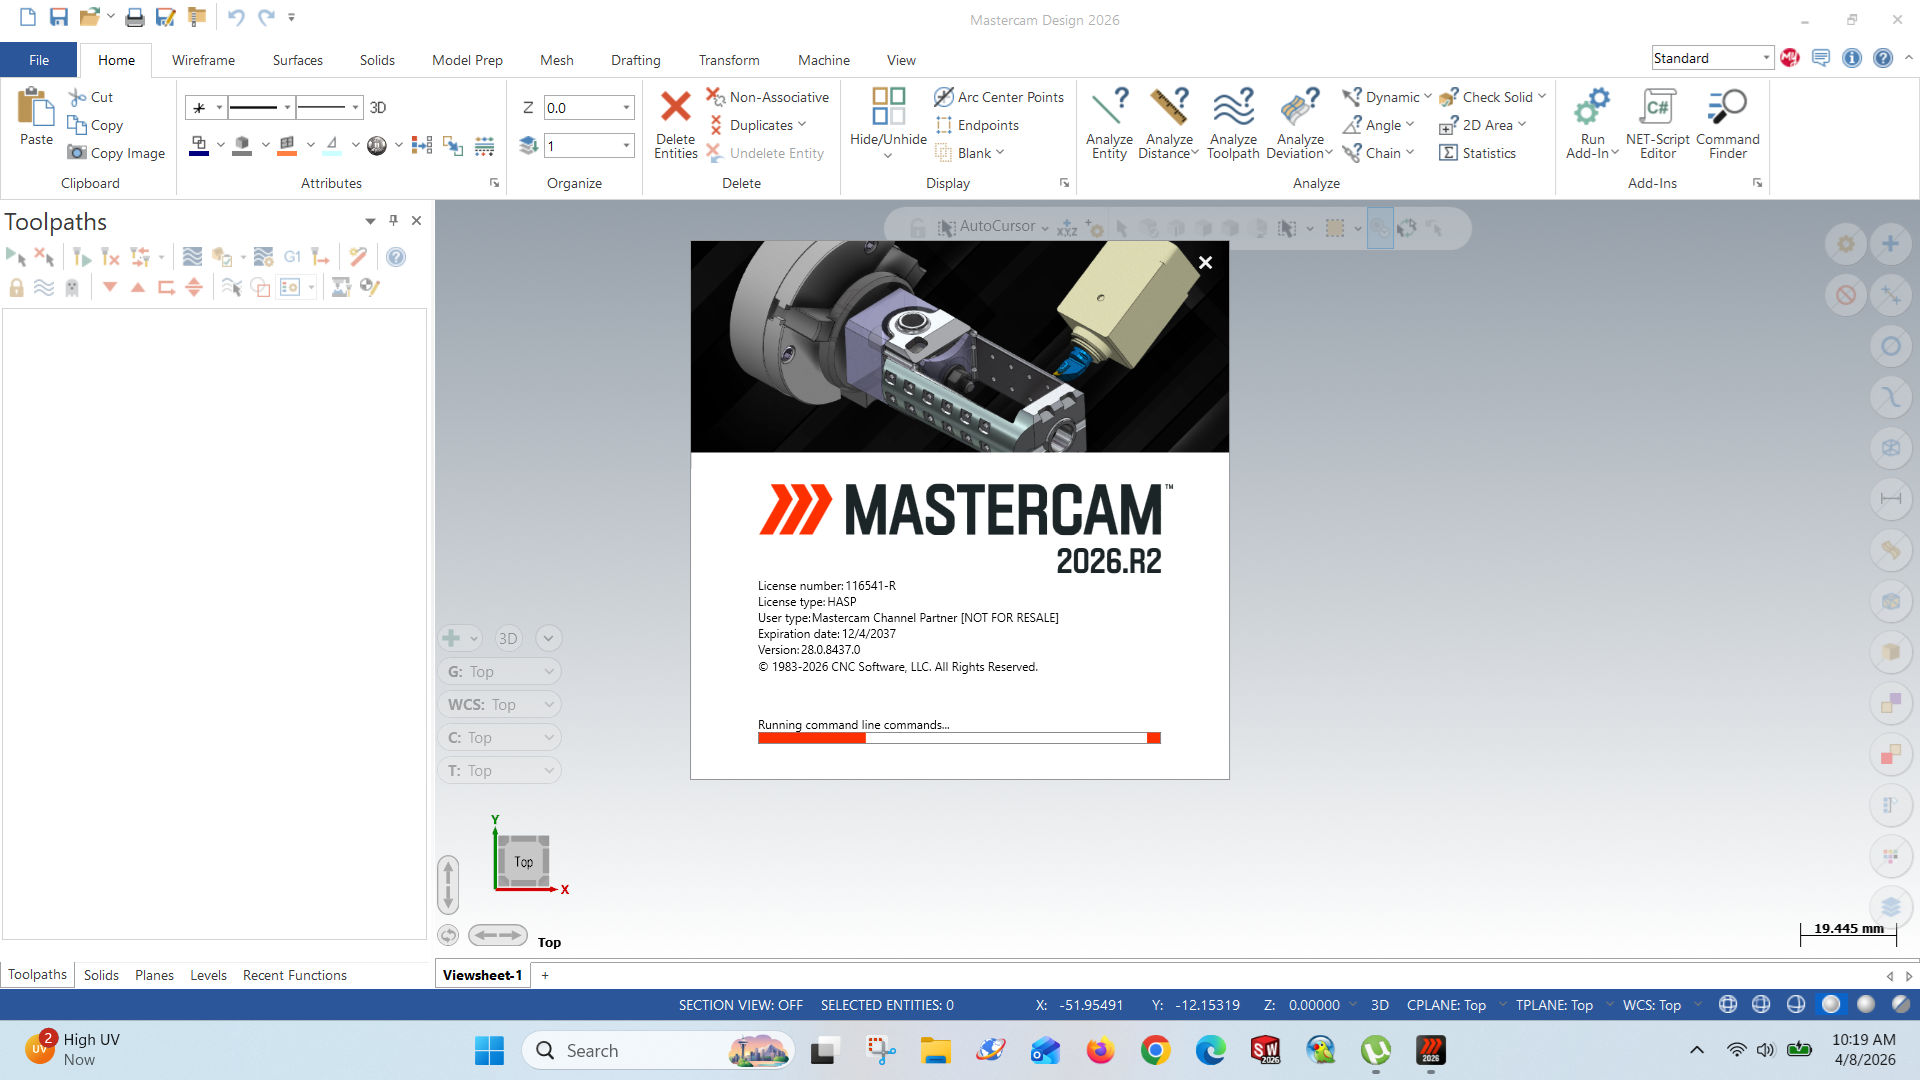
Task: Click the Print icon in quick access toolbar
Action: pyautogui.click(x=135, y=17)
